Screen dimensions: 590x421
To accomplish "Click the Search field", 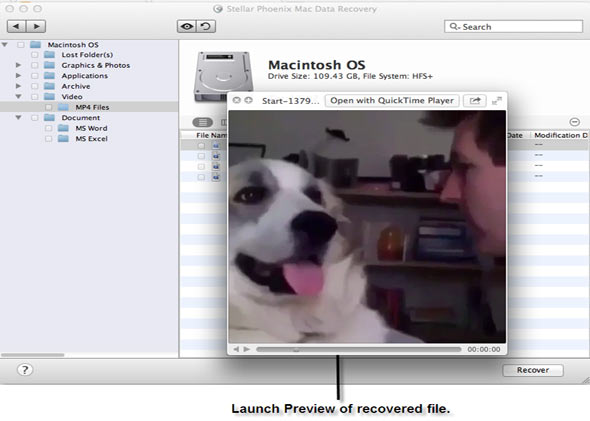I will [513, 27].
